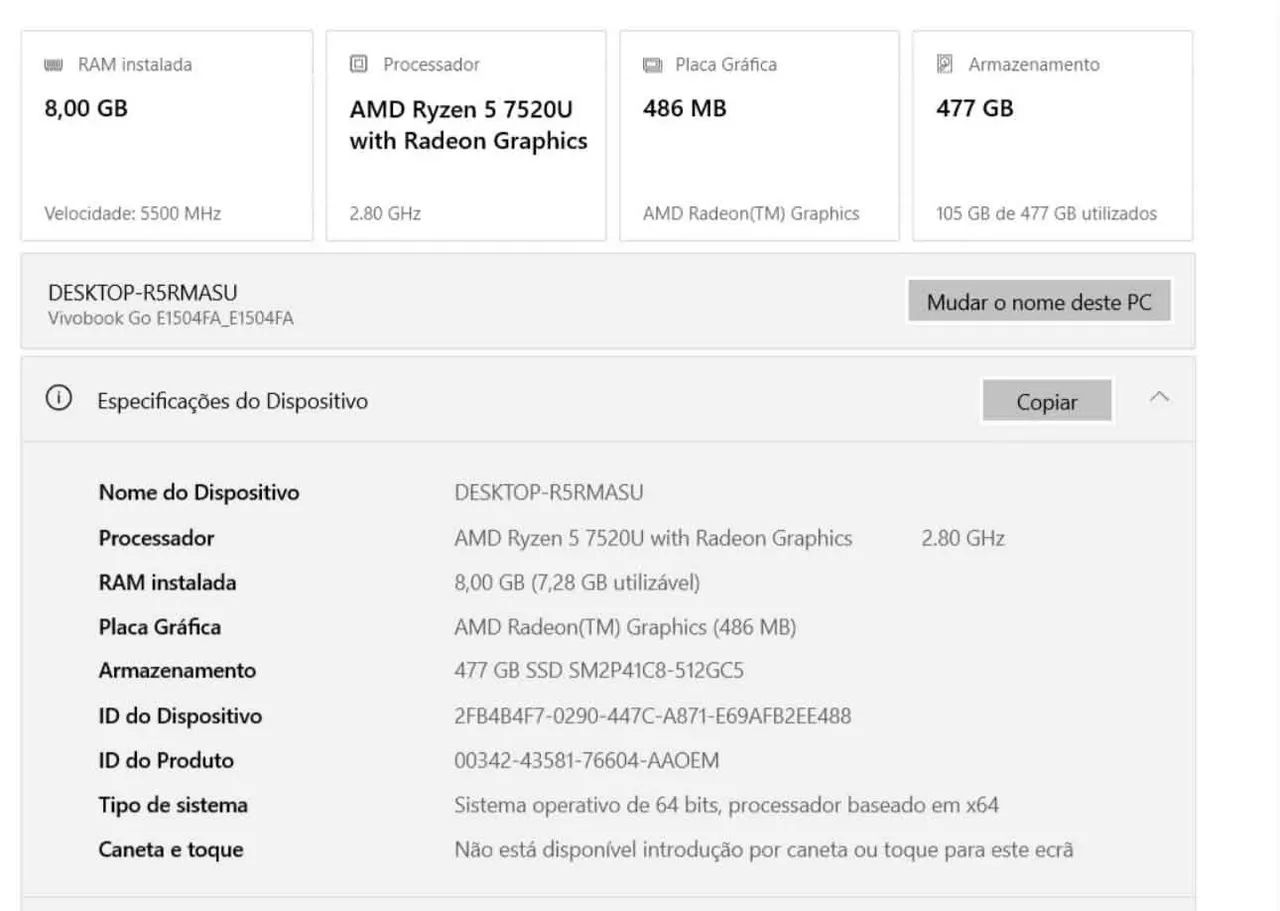Click Não está disponível introdução por caneta text

click(764, 850)
